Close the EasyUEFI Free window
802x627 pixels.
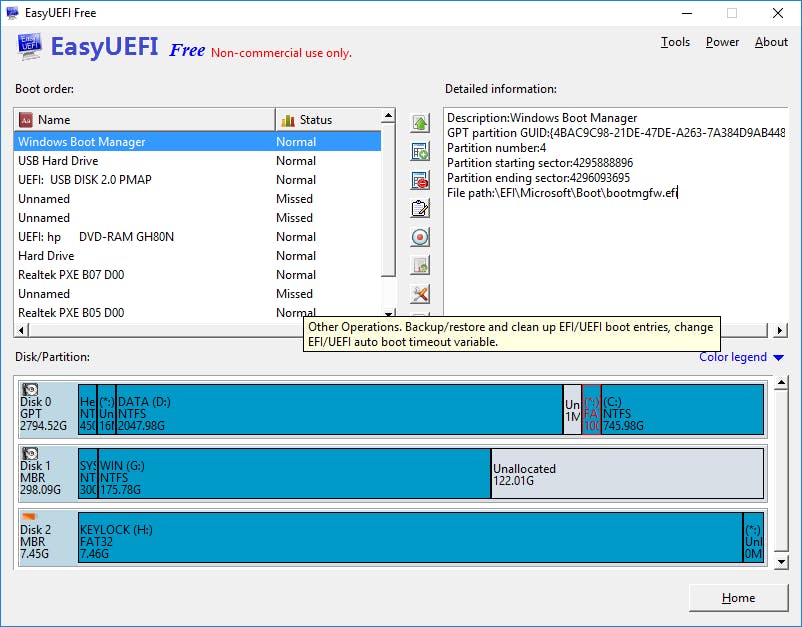(777, 13)
